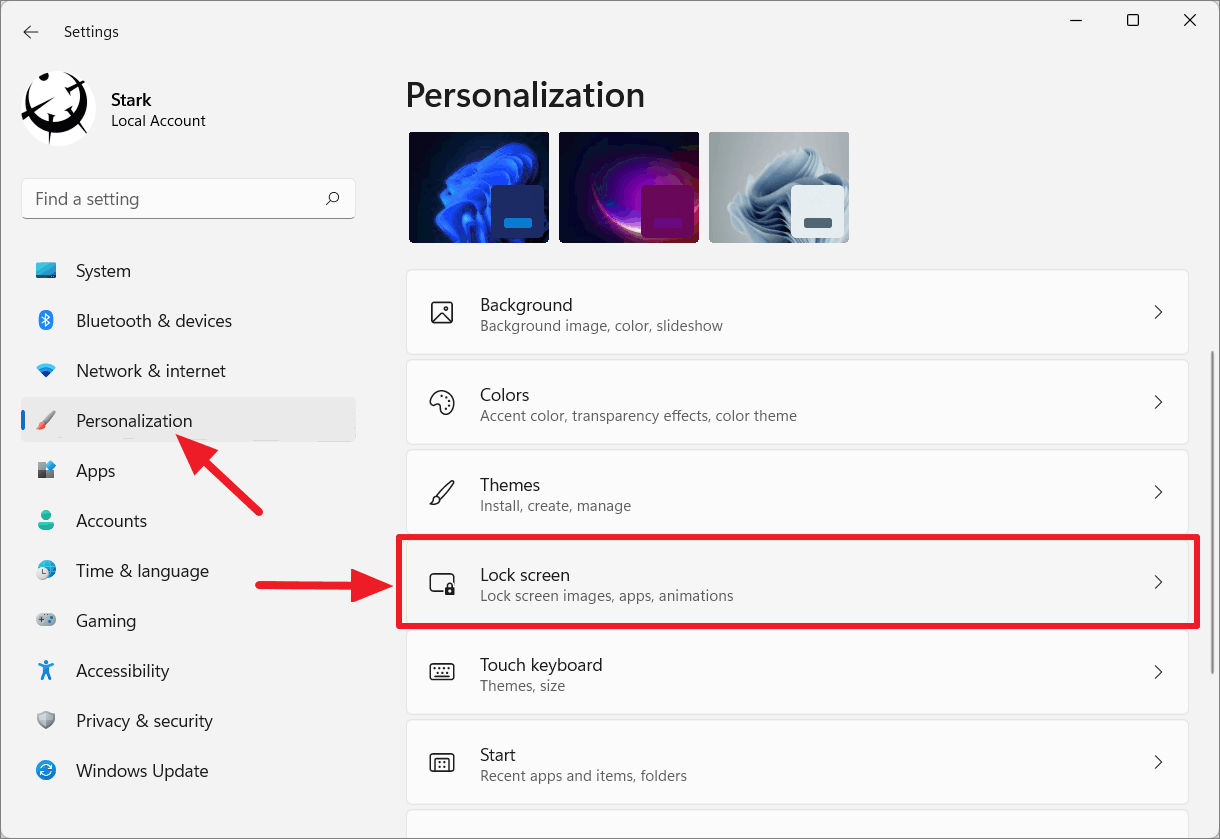Click the Gaming controller icon

46,621
